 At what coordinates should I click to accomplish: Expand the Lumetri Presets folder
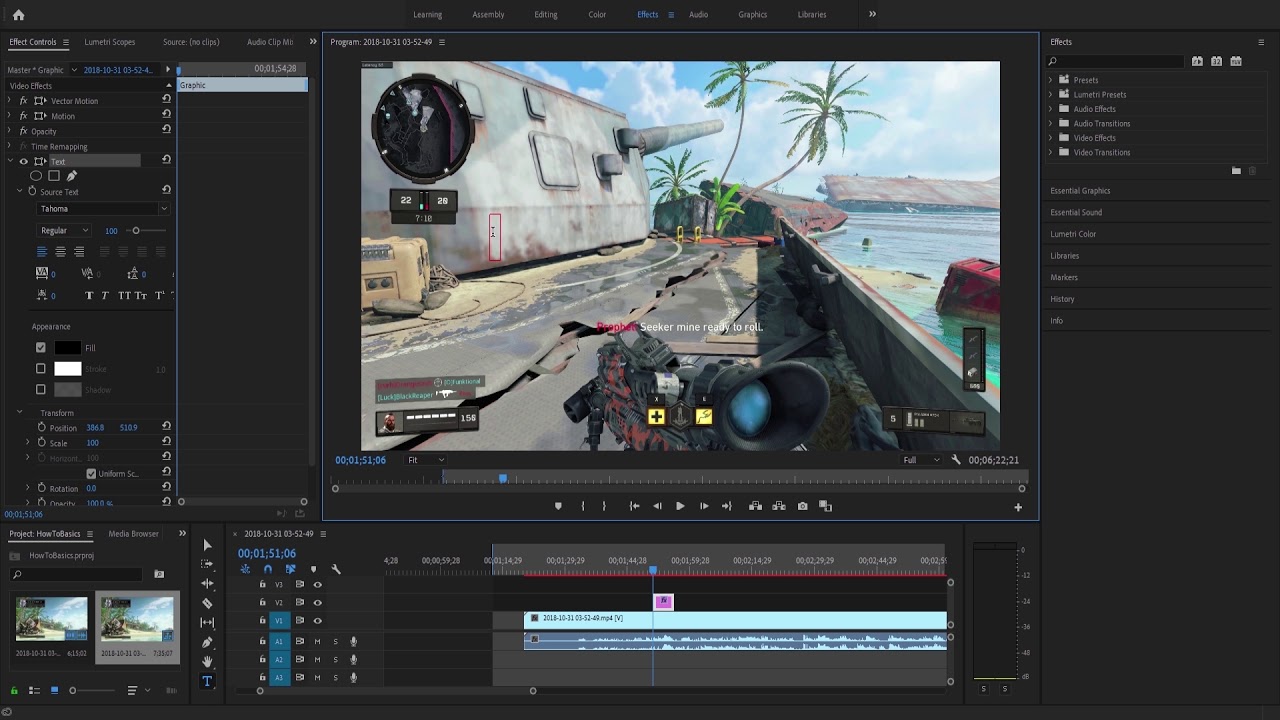point(1051,94)
